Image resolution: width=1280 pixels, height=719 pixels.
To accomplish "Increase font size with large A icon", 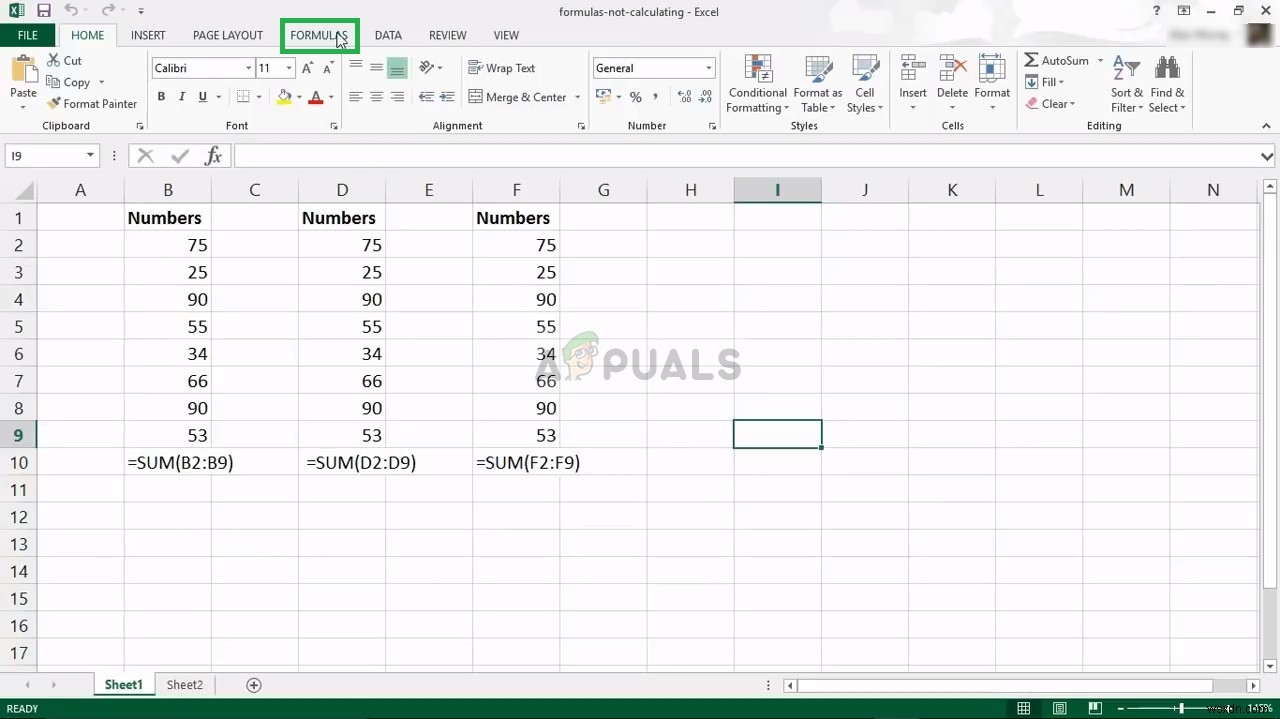I will (x=308, y=68).
